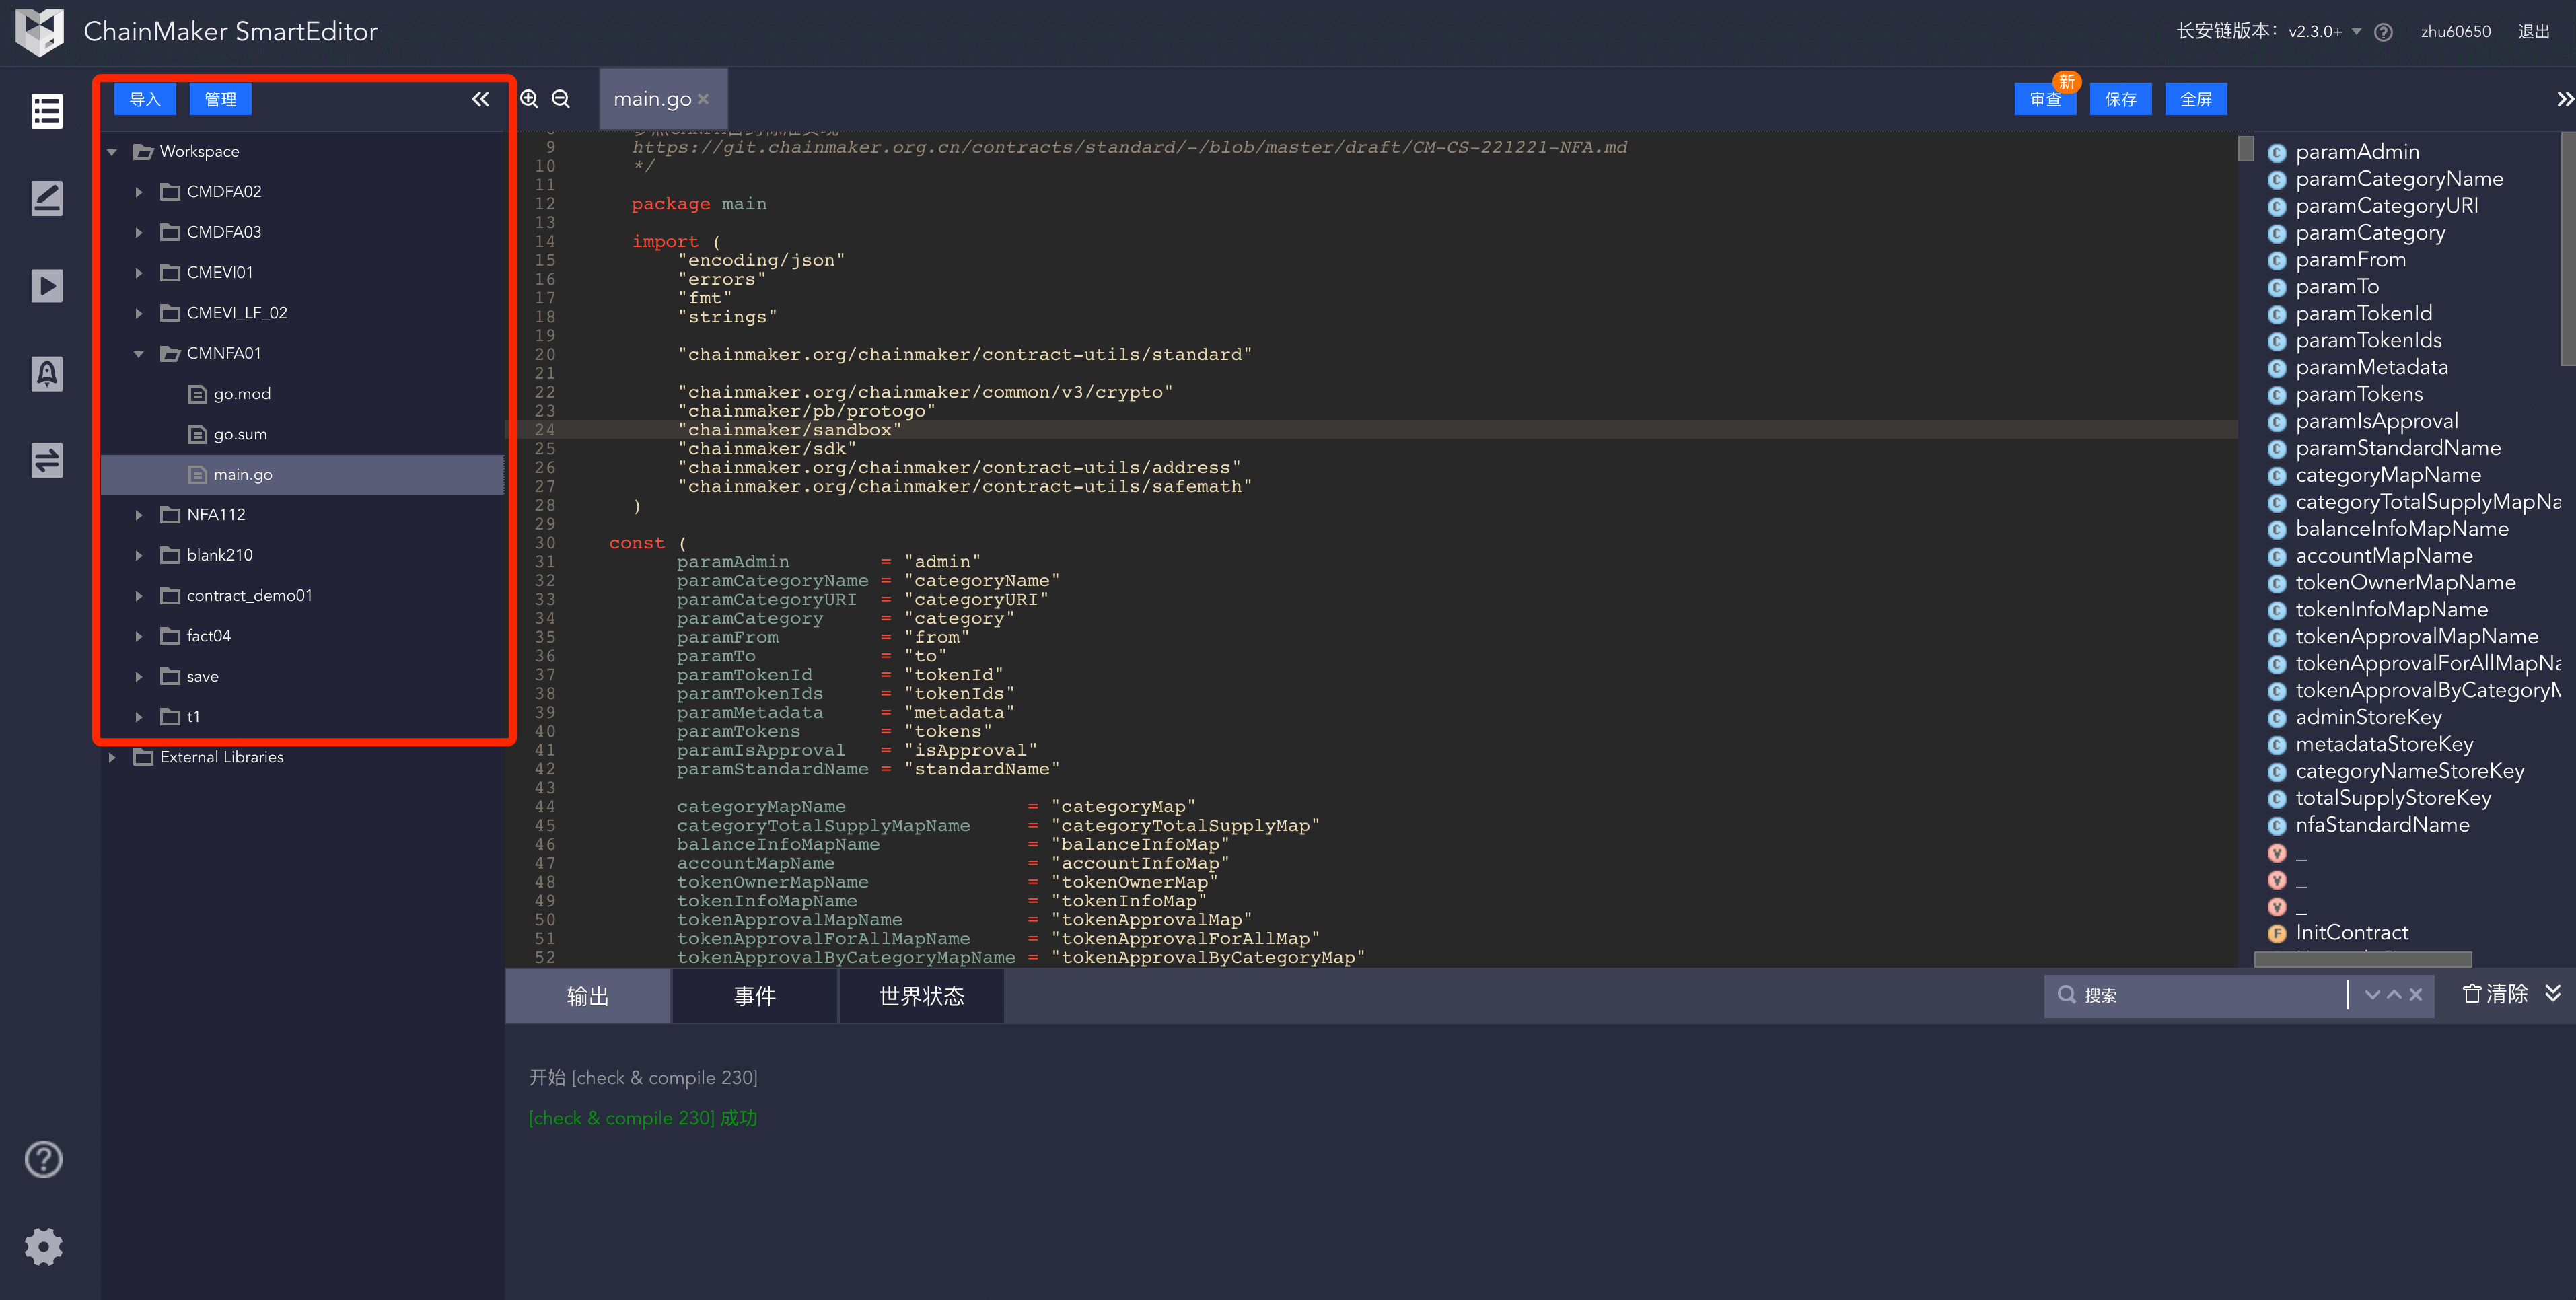Open the settings gear icon

click(44, 1246)
